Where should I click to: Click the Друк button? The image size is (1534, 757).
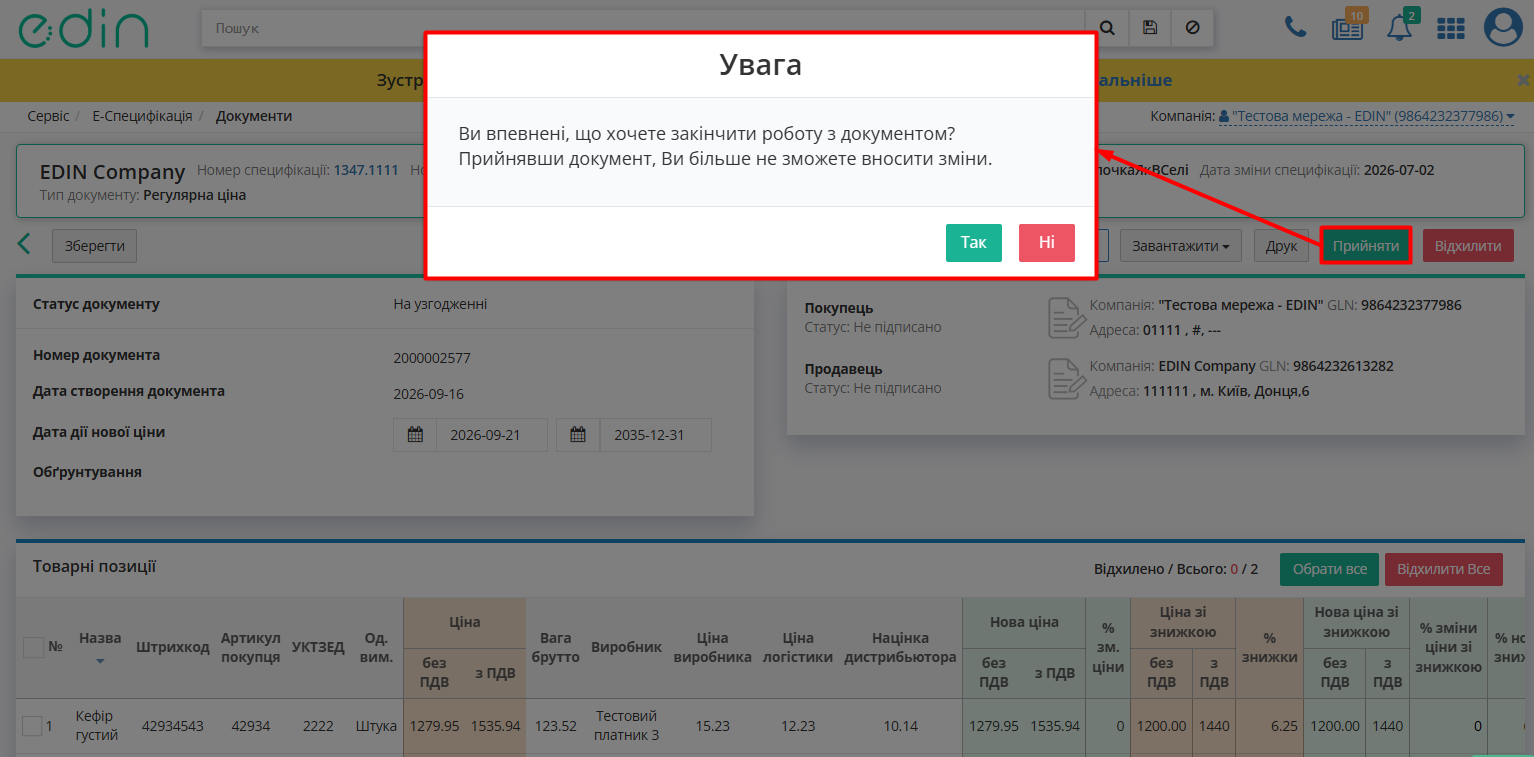(1281, 246)
